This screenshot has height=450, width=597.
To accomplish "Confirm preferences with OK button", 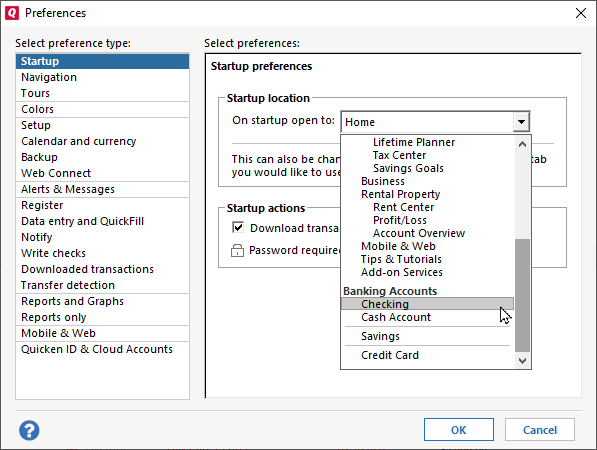I will click(458, 429).
